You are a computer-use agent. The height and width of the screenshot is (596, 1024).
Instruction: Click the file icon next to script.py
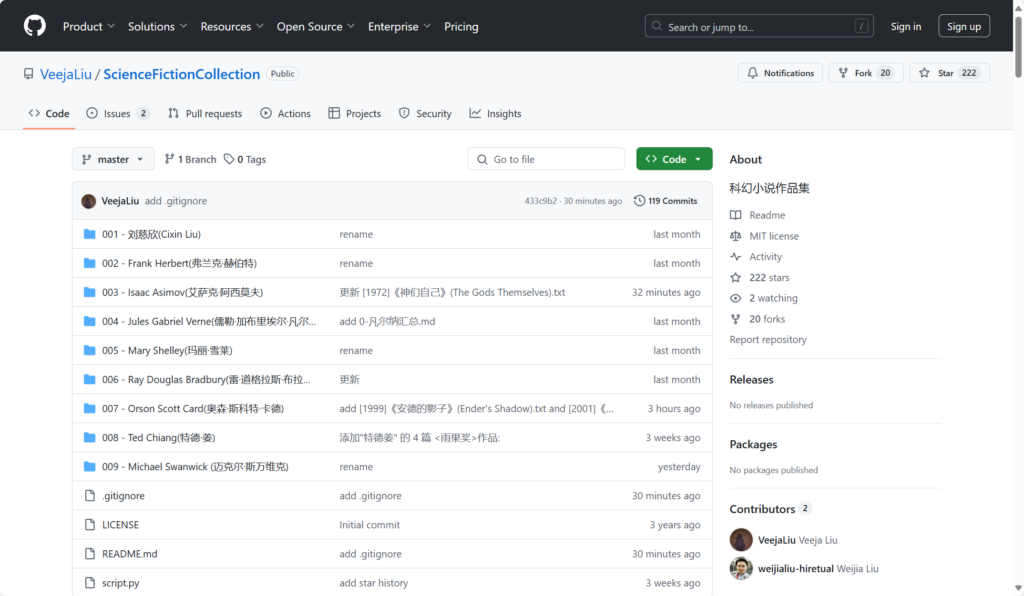(x=89, y=582)
